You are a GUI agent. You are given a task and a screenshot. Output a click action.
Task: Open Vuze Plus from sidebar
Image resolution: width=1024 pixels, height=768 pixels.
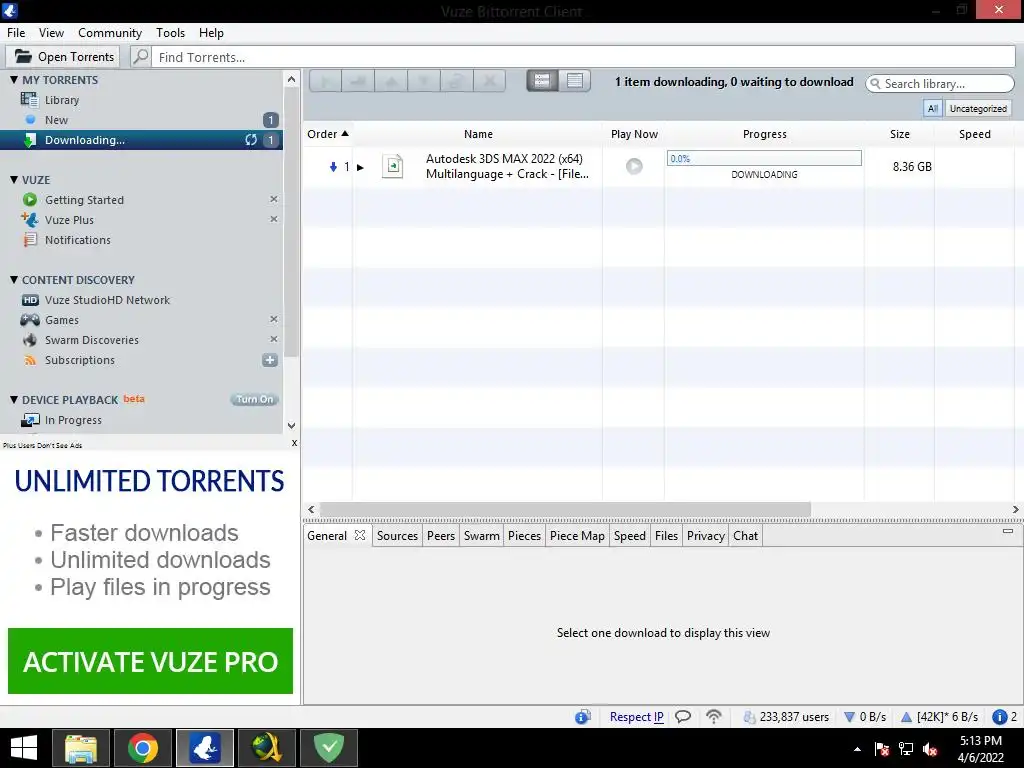(x=69, y=220)
